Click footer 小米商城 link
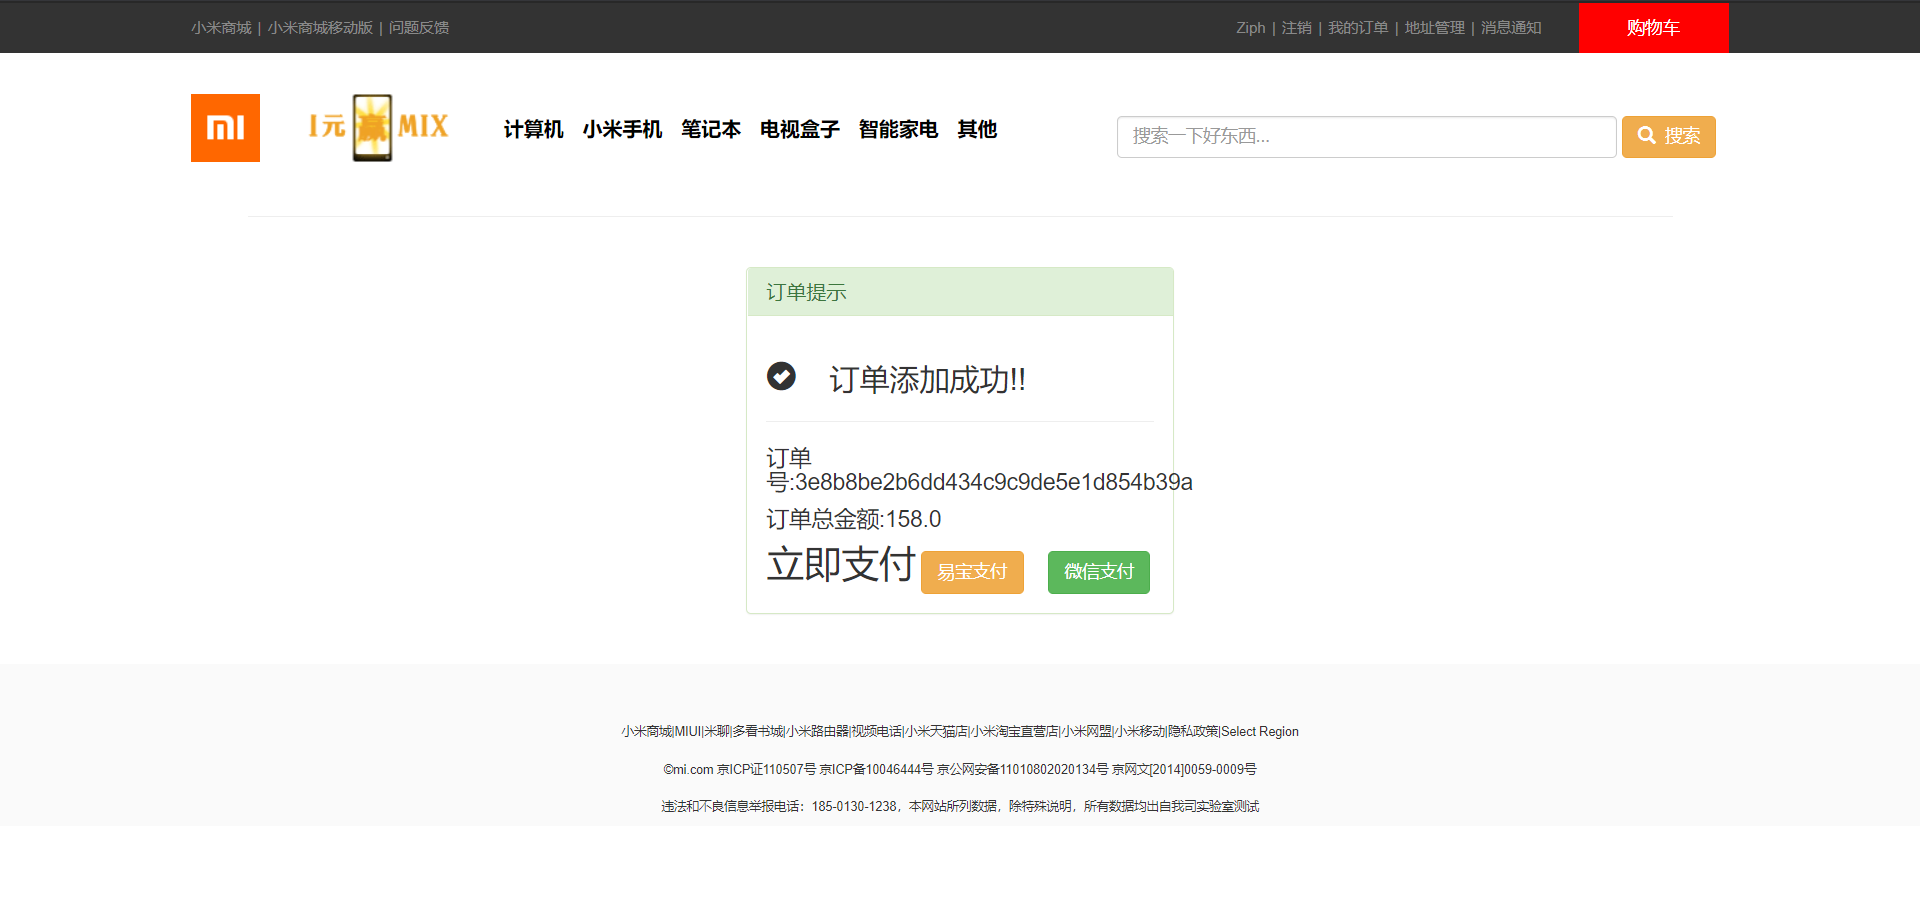This screenshot has height=903, width=1920. pos(647,732)
